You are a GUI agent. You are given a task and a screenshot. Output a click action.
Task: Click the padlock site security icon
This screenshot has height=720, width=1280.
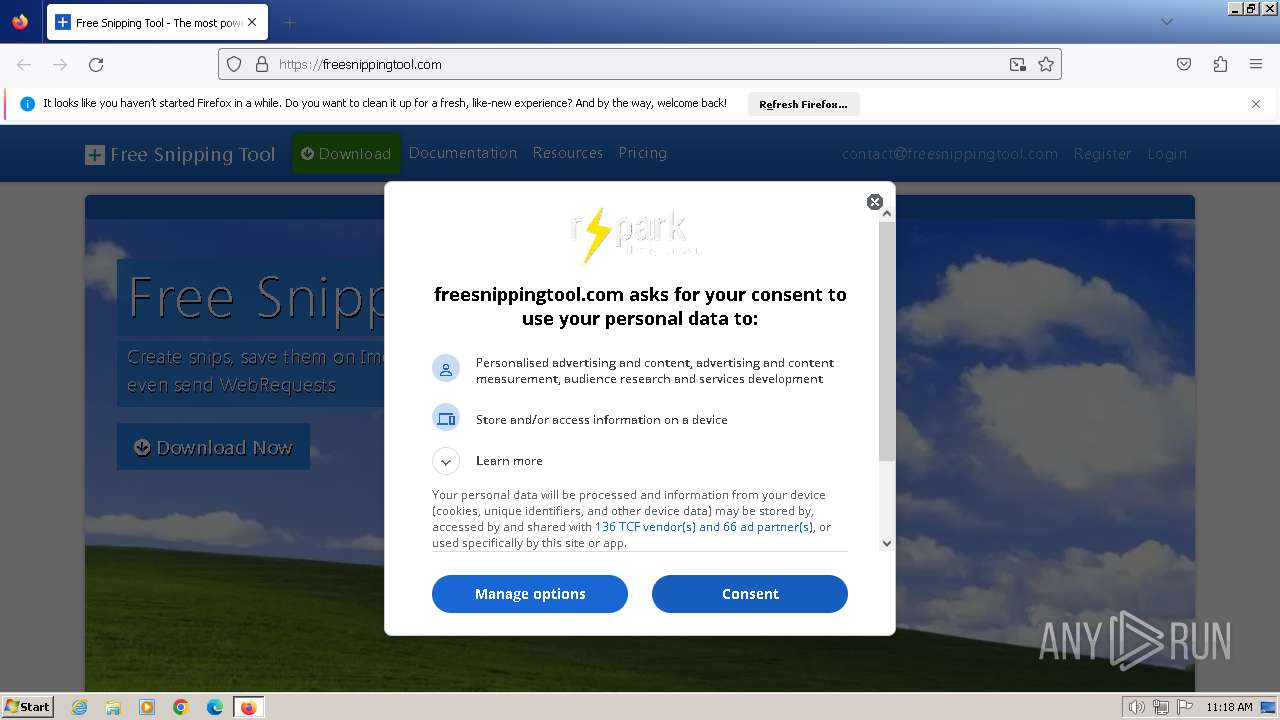pyautogui.click(x=262, y=64)
